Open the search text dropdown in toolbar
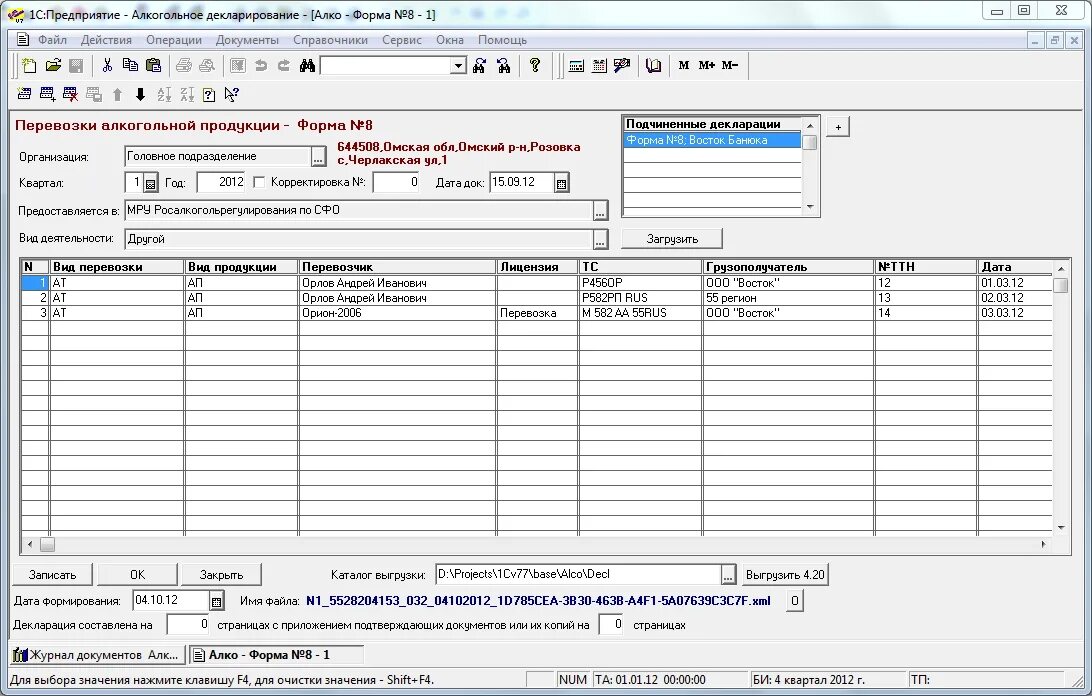 pos(458,65)
